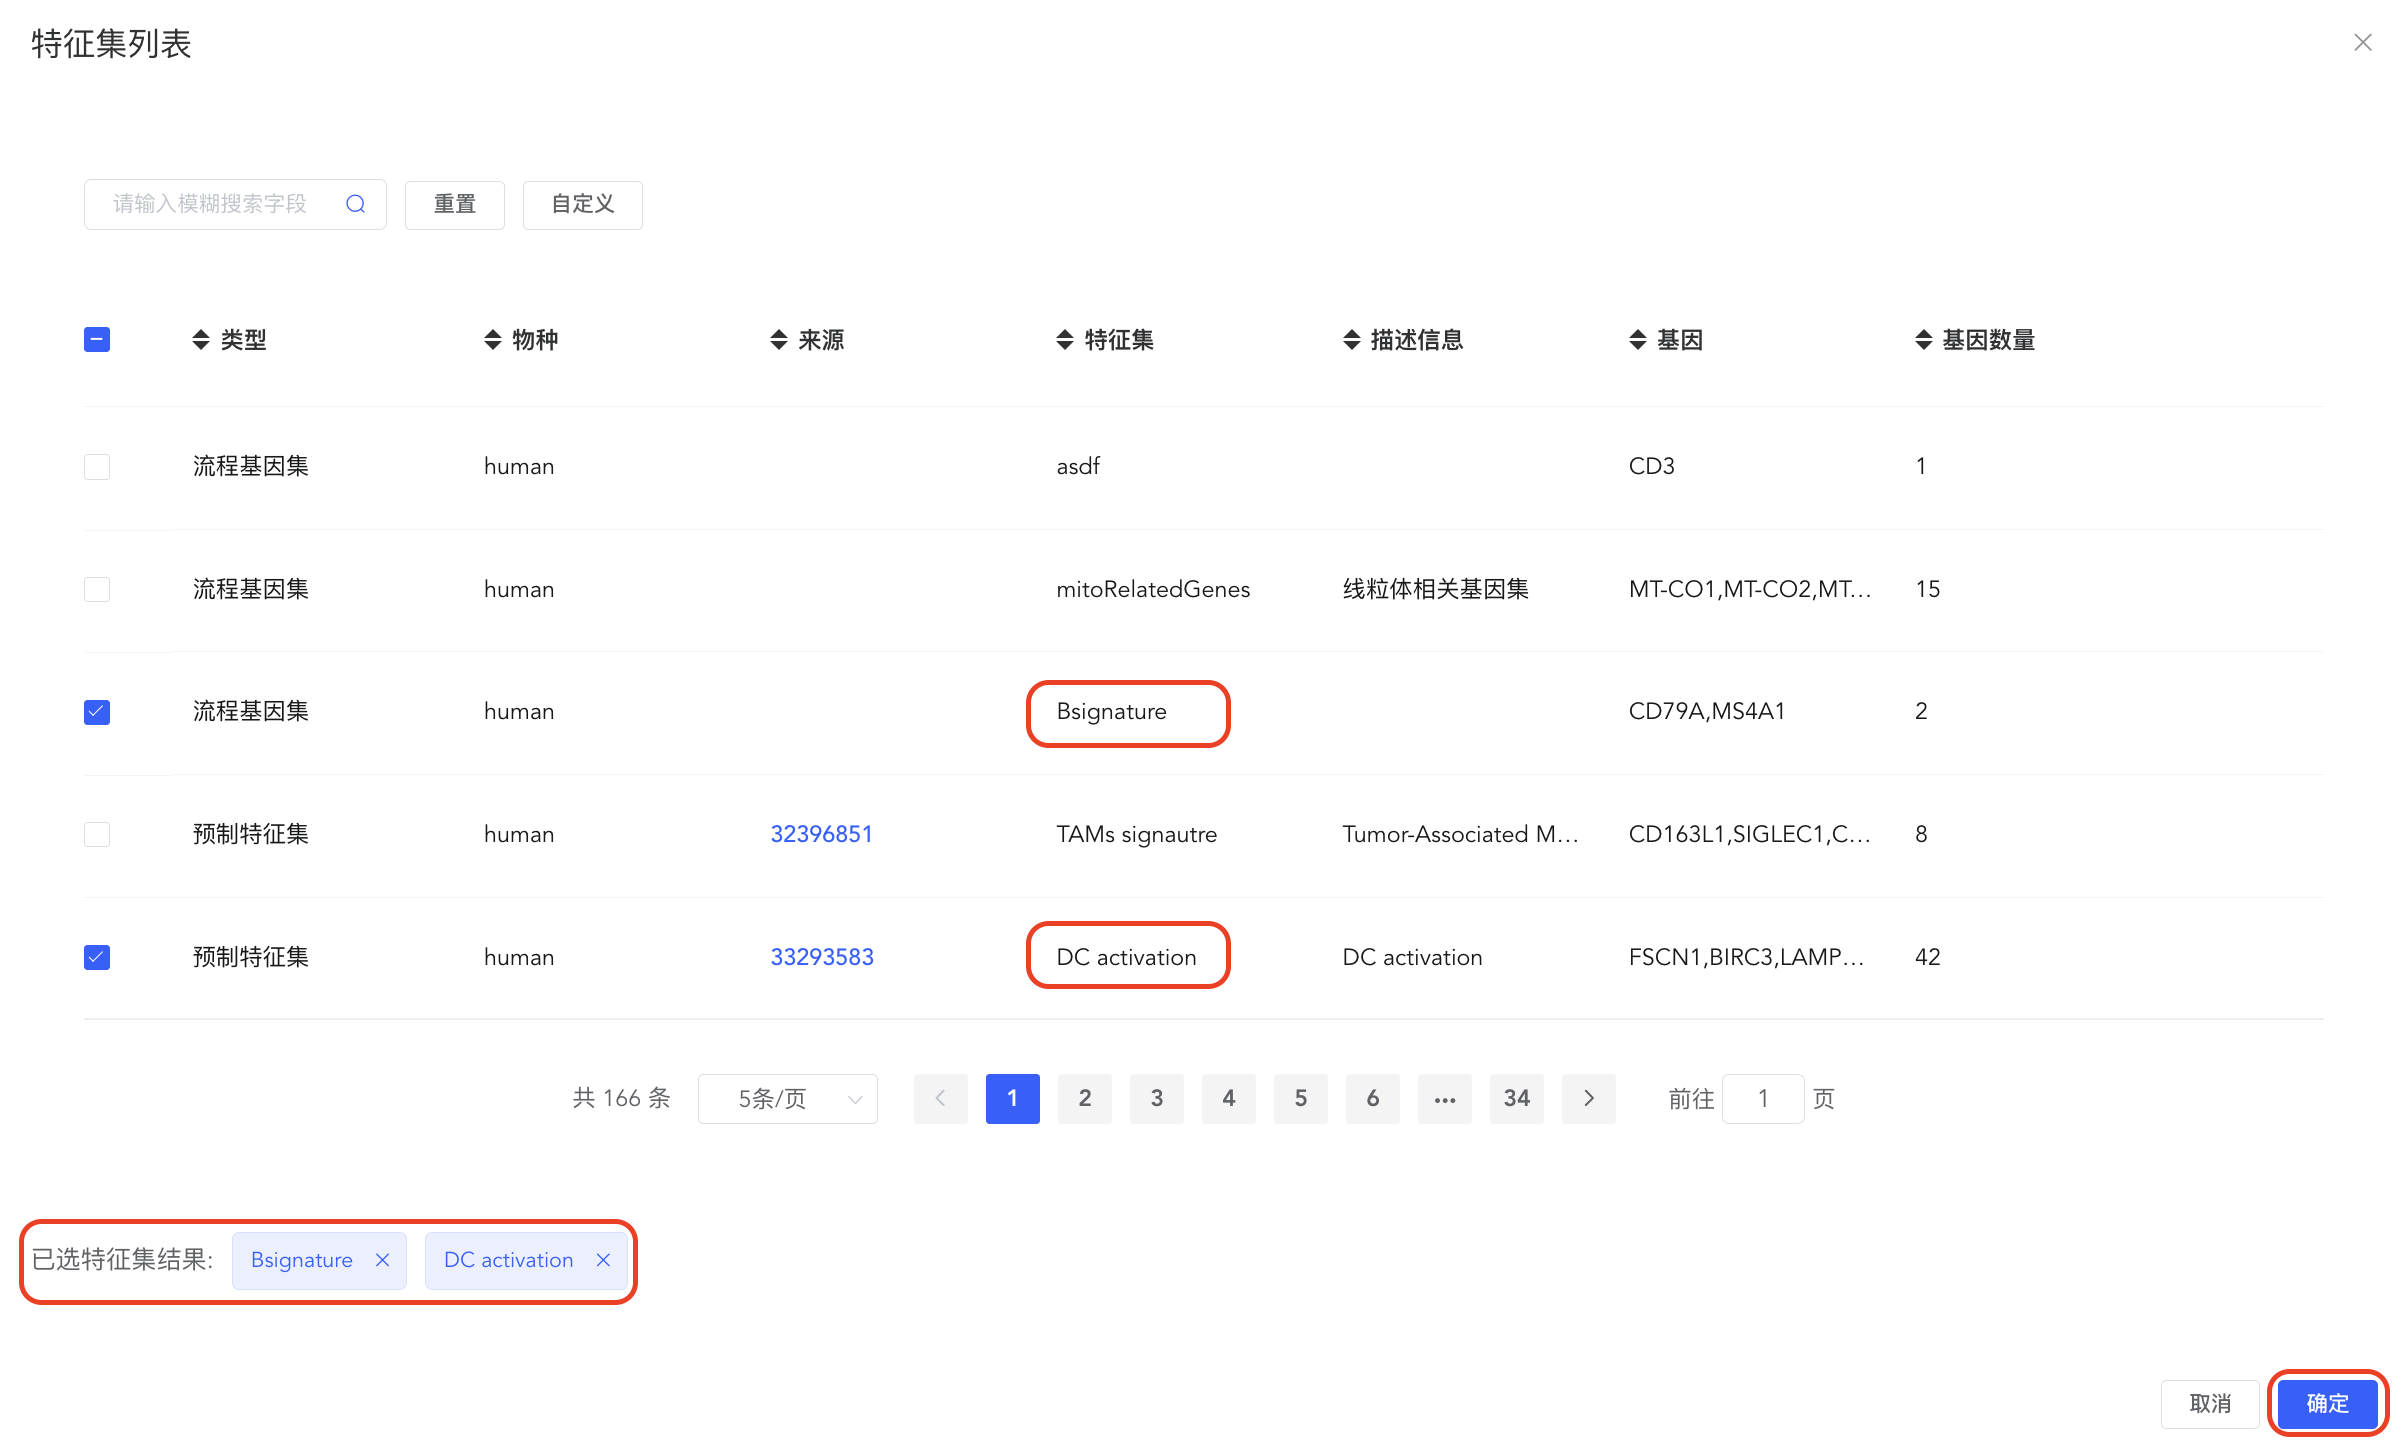
Task: Uncheck the DC activation row checkbox
Action: click(97, 957)
